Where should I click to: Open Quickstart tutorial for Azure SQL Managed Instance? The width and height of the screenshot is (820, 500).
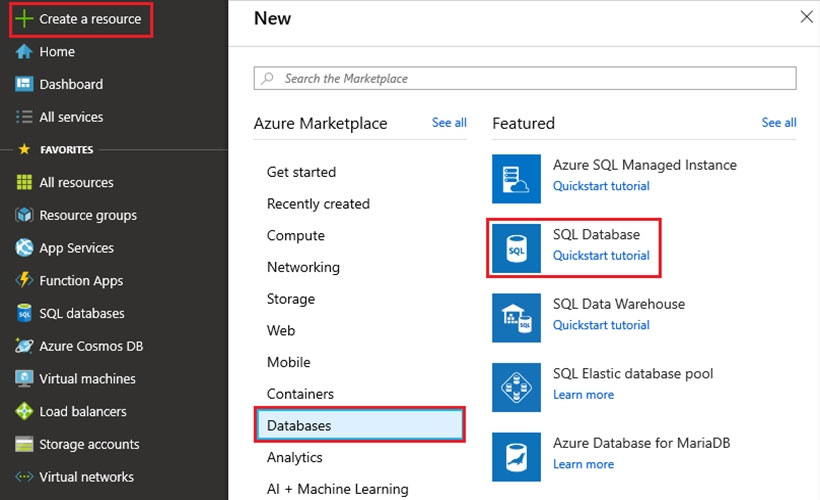(601, 186)
